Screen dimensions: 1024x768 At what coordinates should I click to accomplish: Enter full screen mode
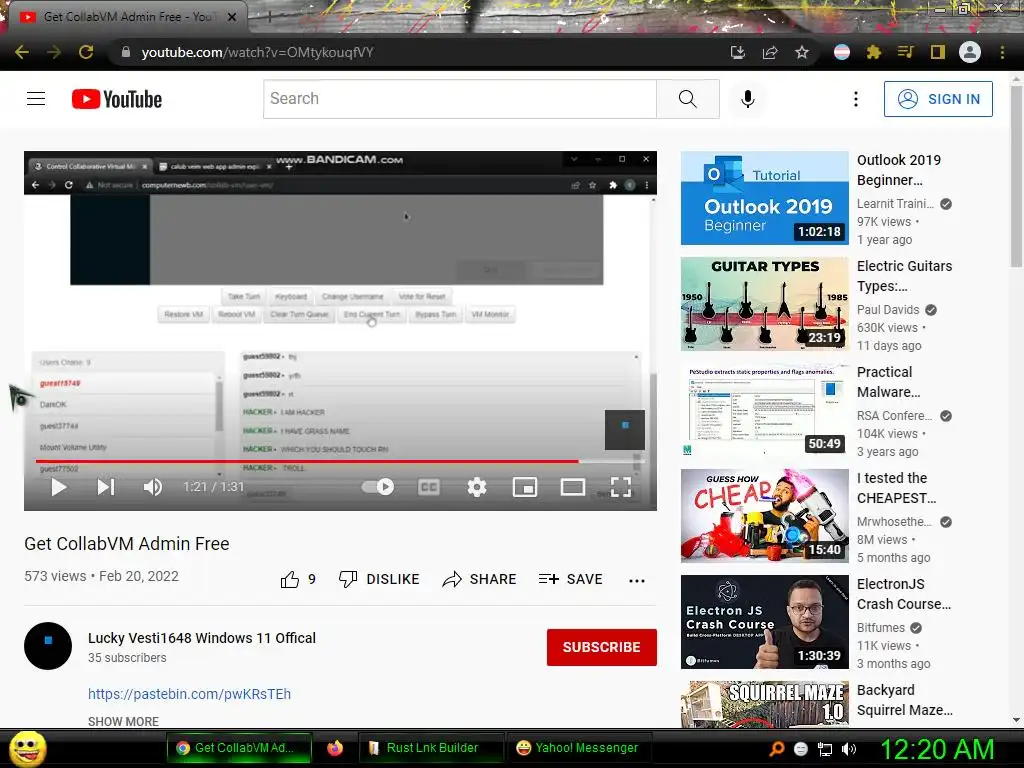(x=621, y=487)
